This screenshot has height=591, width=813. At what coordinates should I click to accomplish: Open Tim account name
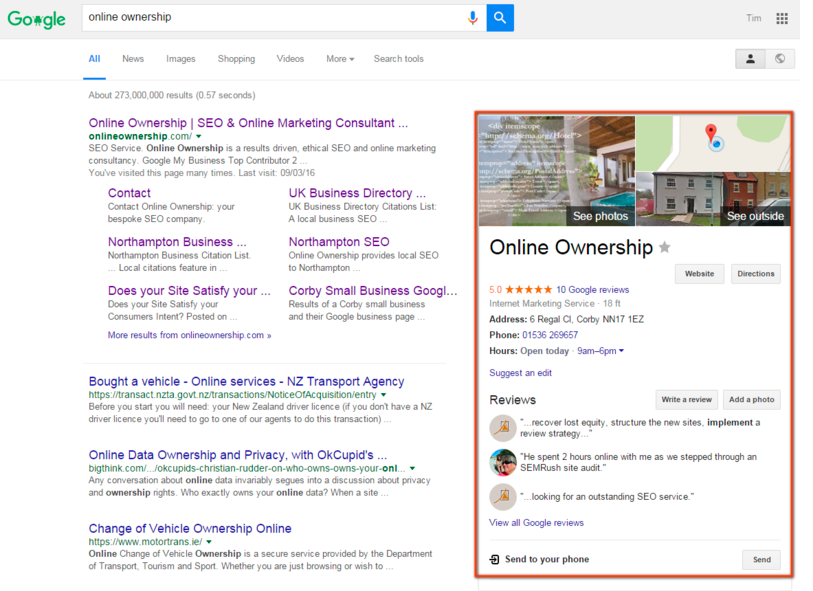[753, 18]
